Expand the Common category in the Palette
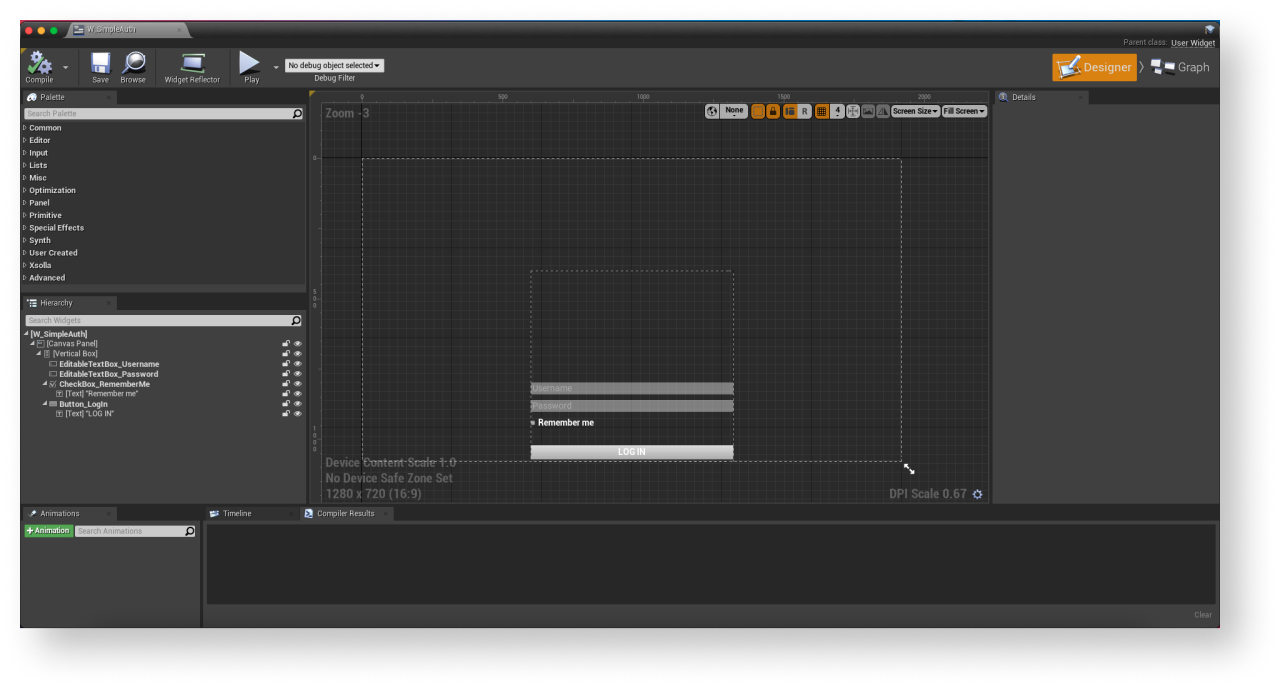 point(45,128)
